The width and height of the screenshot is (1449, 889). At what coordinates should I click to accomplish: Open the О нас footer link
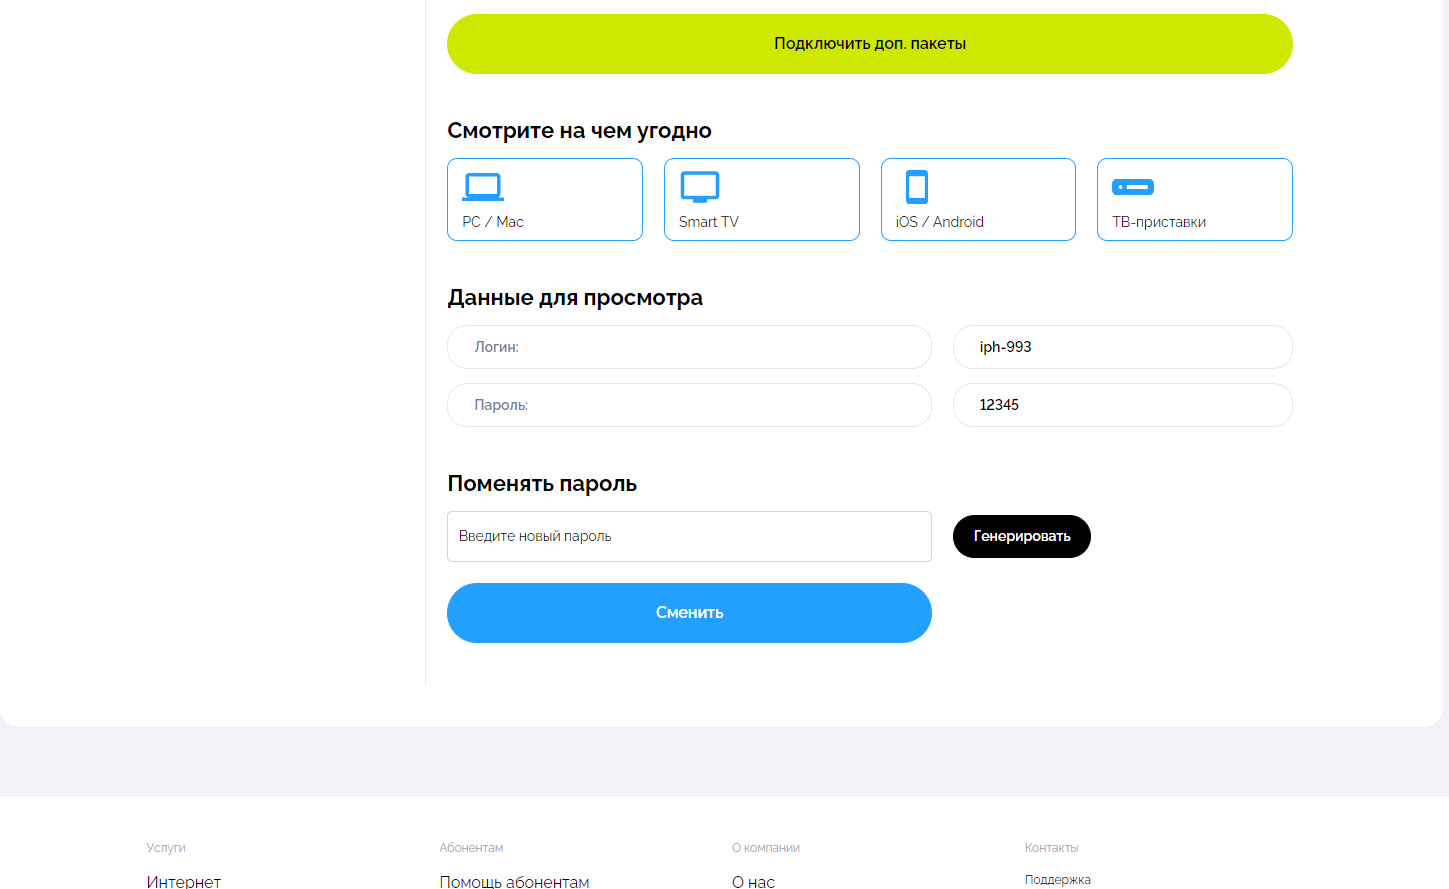753,881
